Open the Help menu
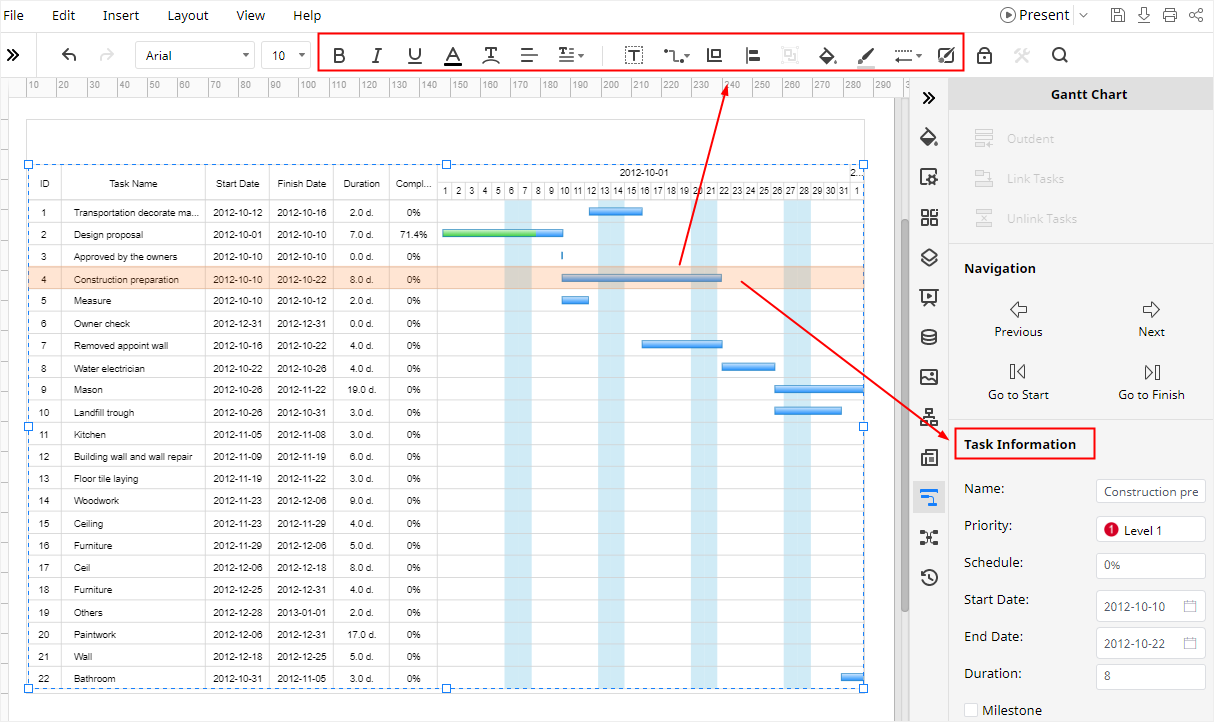The height and width of the screenshot is (722, 1214). click(307, 15)
